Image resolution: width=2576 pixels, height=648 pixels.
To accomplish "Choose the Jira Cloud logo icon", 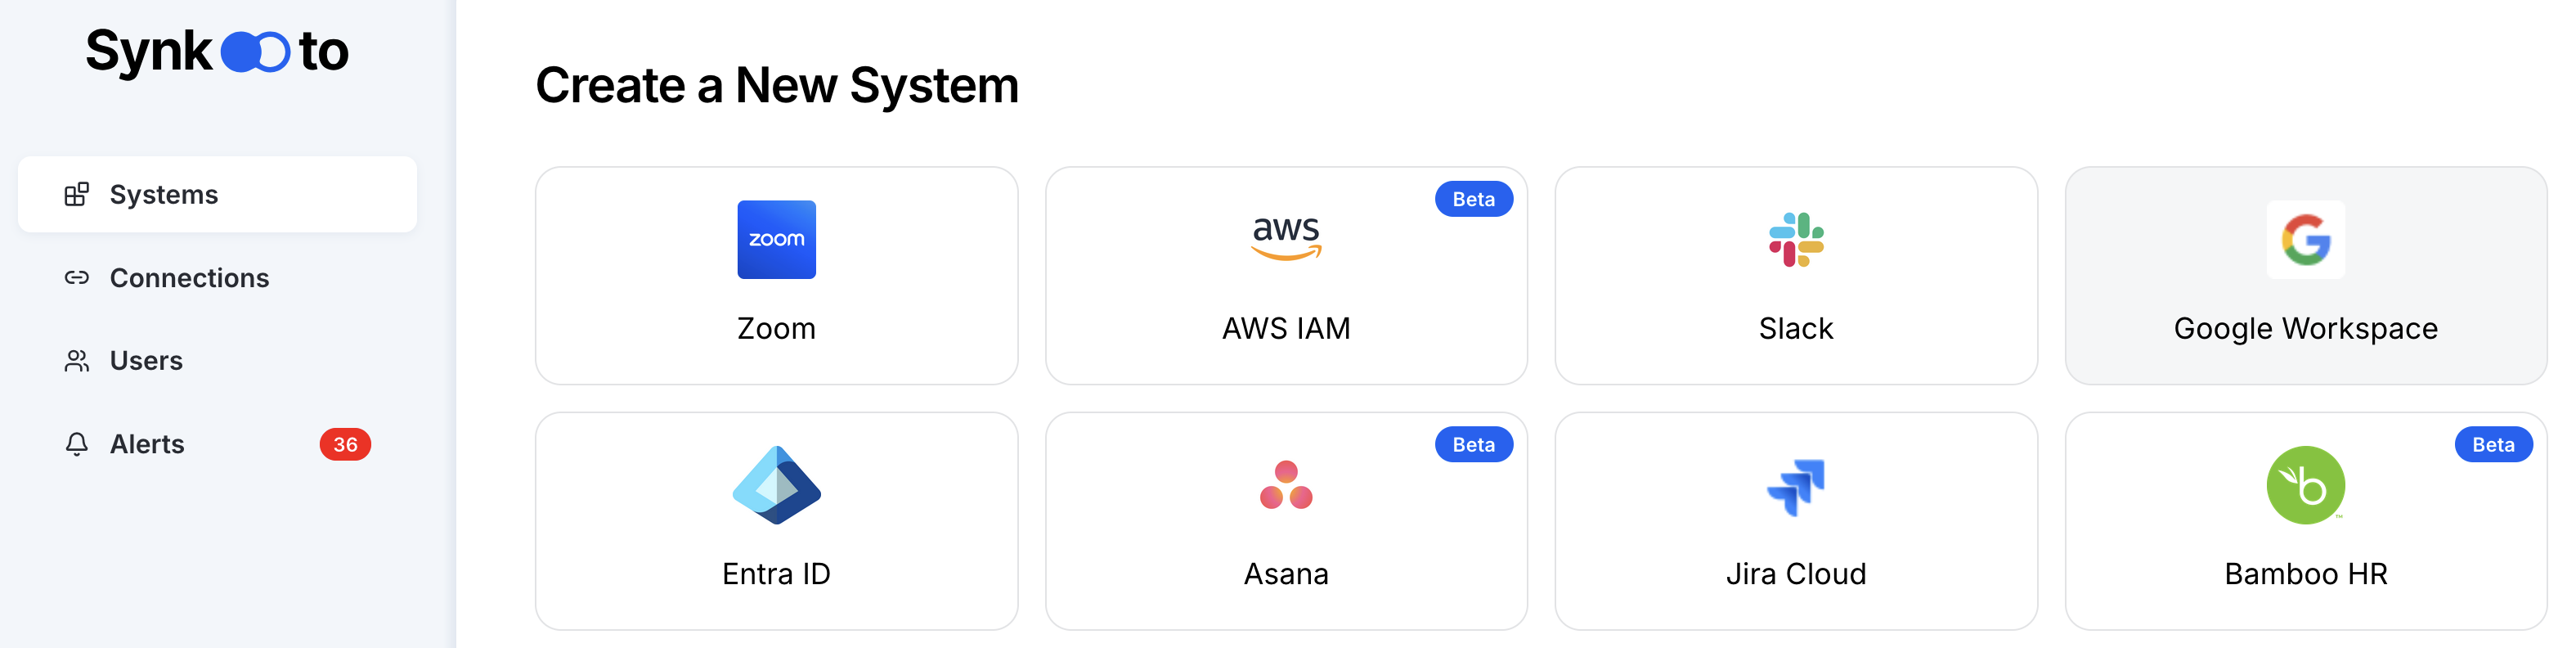I will coord(1796,487).
